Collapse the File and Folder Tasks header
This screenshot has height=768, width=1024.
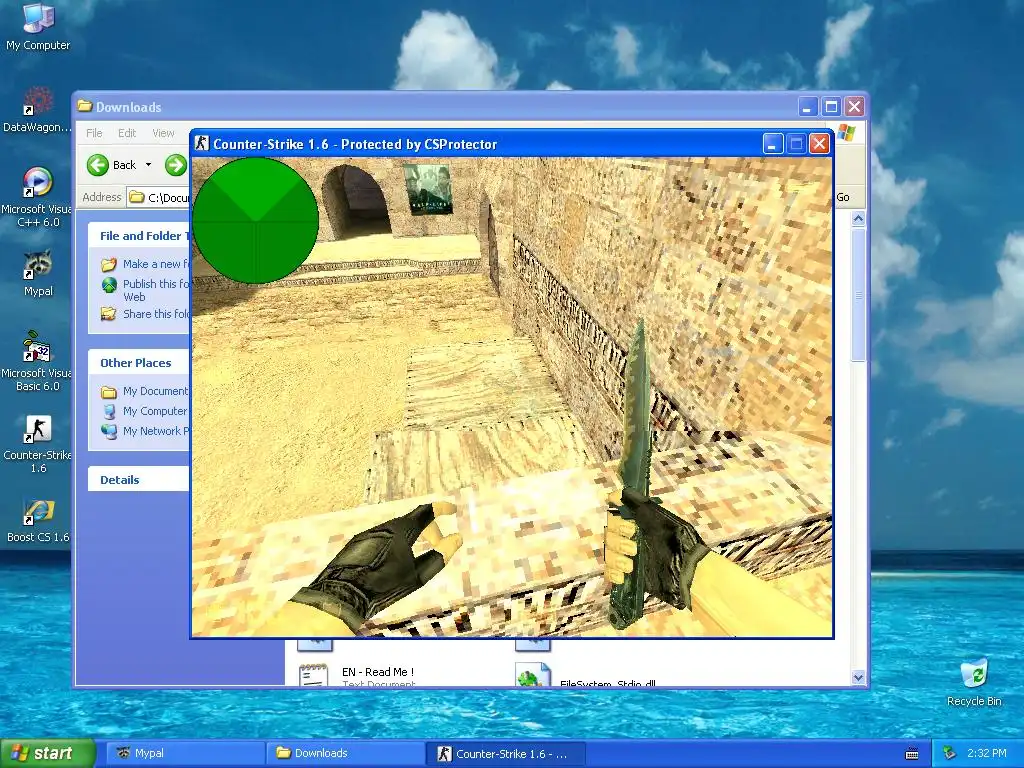138,236
